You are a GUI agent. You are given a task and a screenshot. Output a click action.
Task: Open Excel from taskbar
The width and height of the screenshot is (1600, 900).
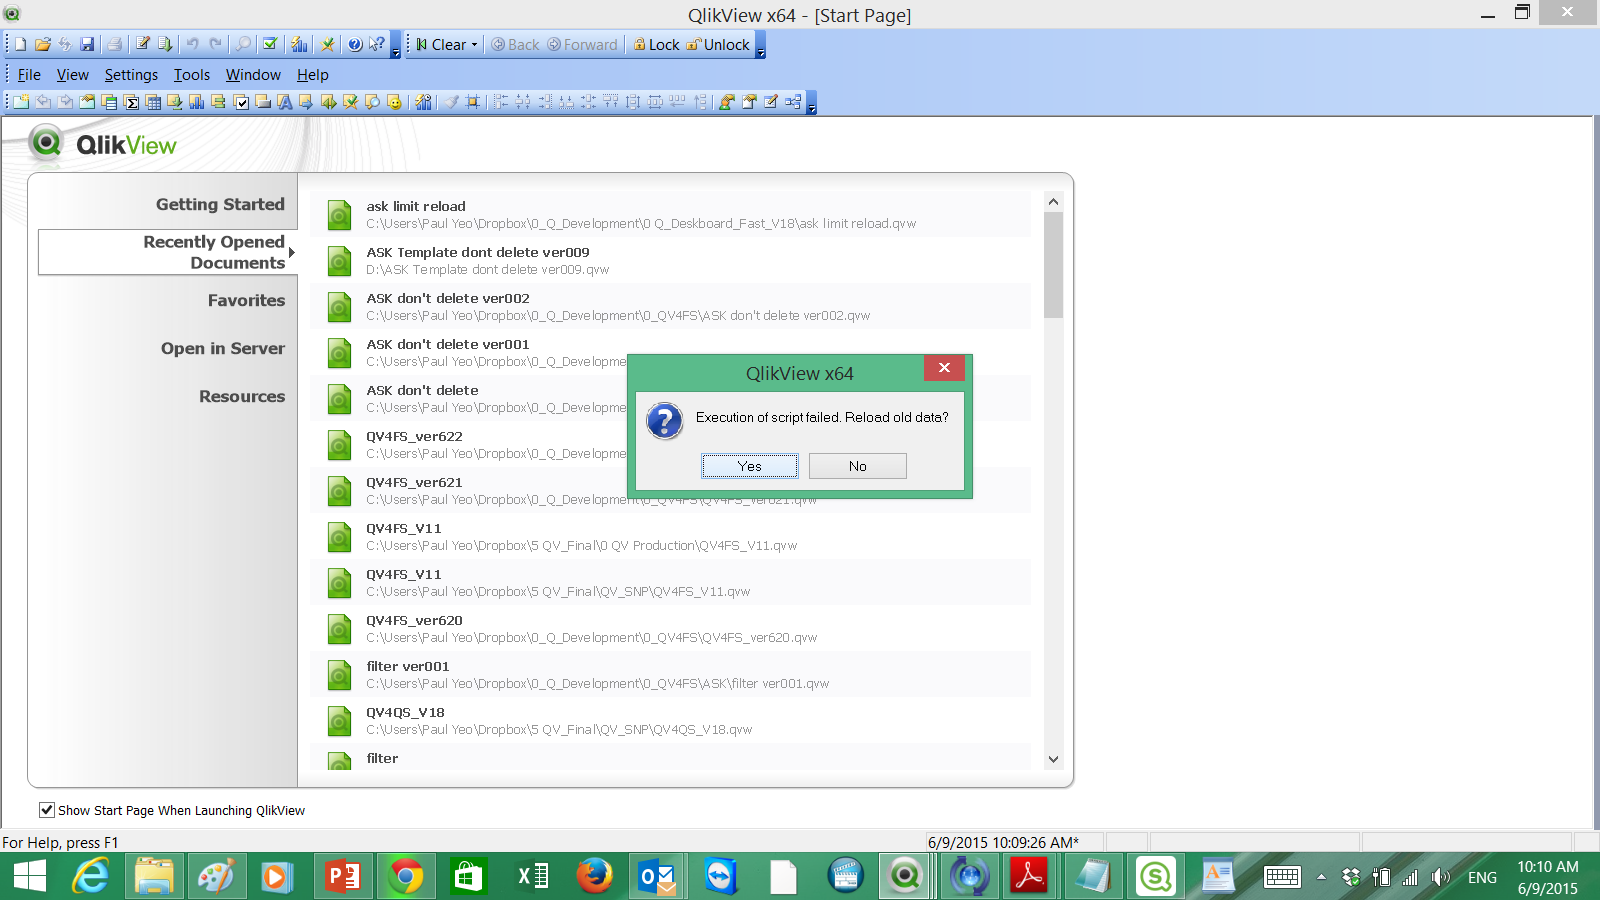click(x=533, y=877)
